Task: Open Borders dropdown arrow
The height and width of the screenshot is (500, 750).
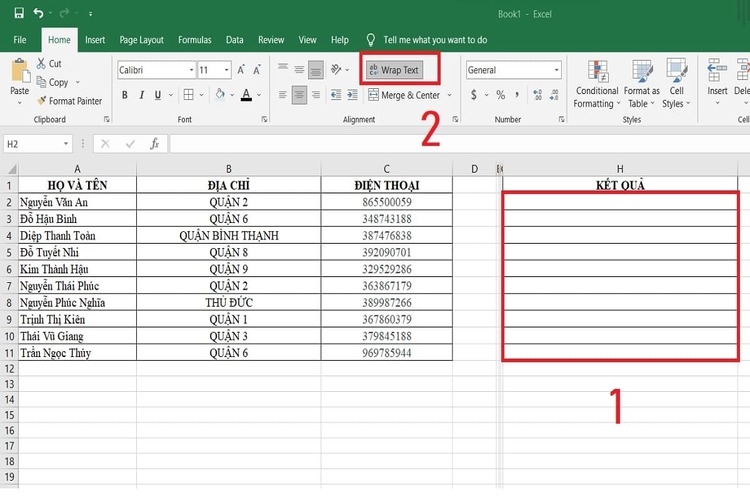Action: pyautogui.click(x=201, y=95)
